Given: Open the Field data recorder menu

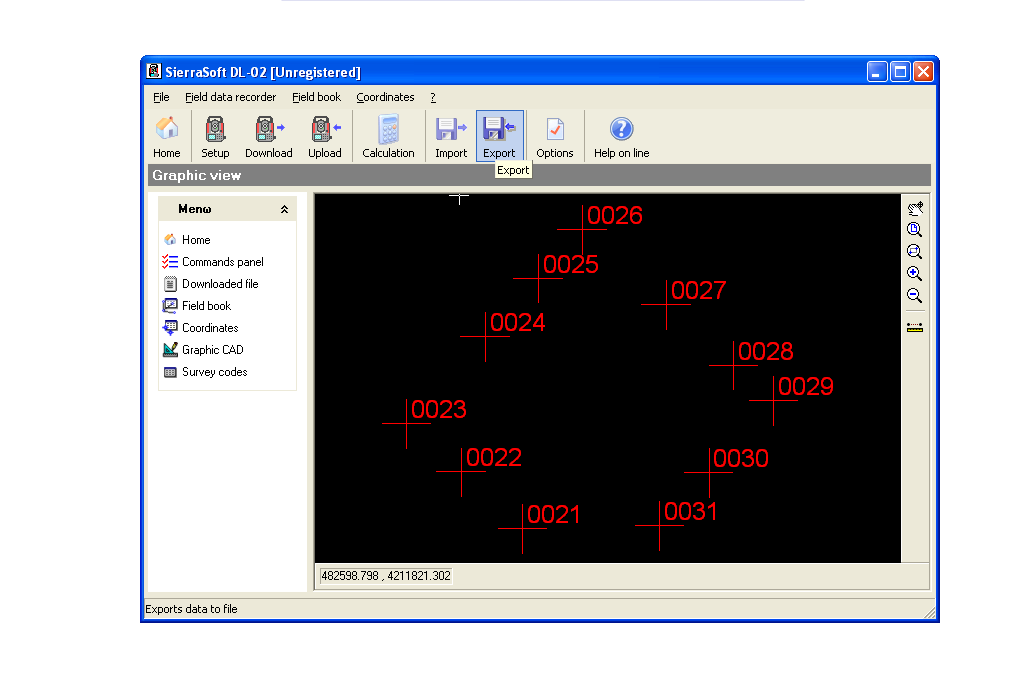Looking at the screenshot, I should [x=231, y=97].
